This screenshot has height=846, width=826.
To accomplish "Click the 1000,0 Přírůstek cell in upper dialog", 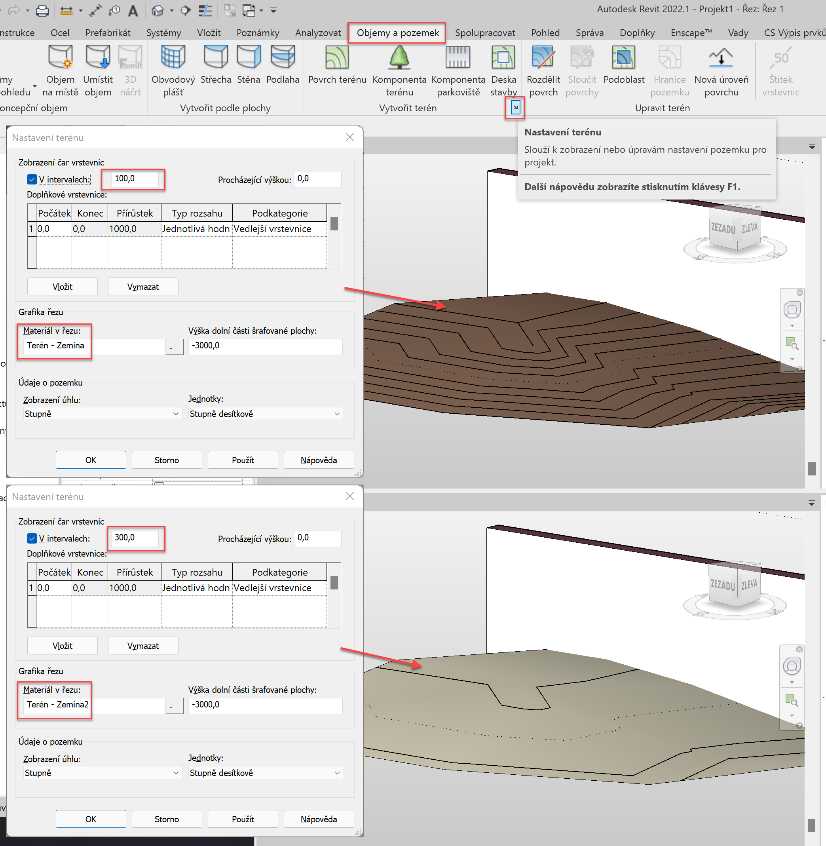I will click(134, 229).
